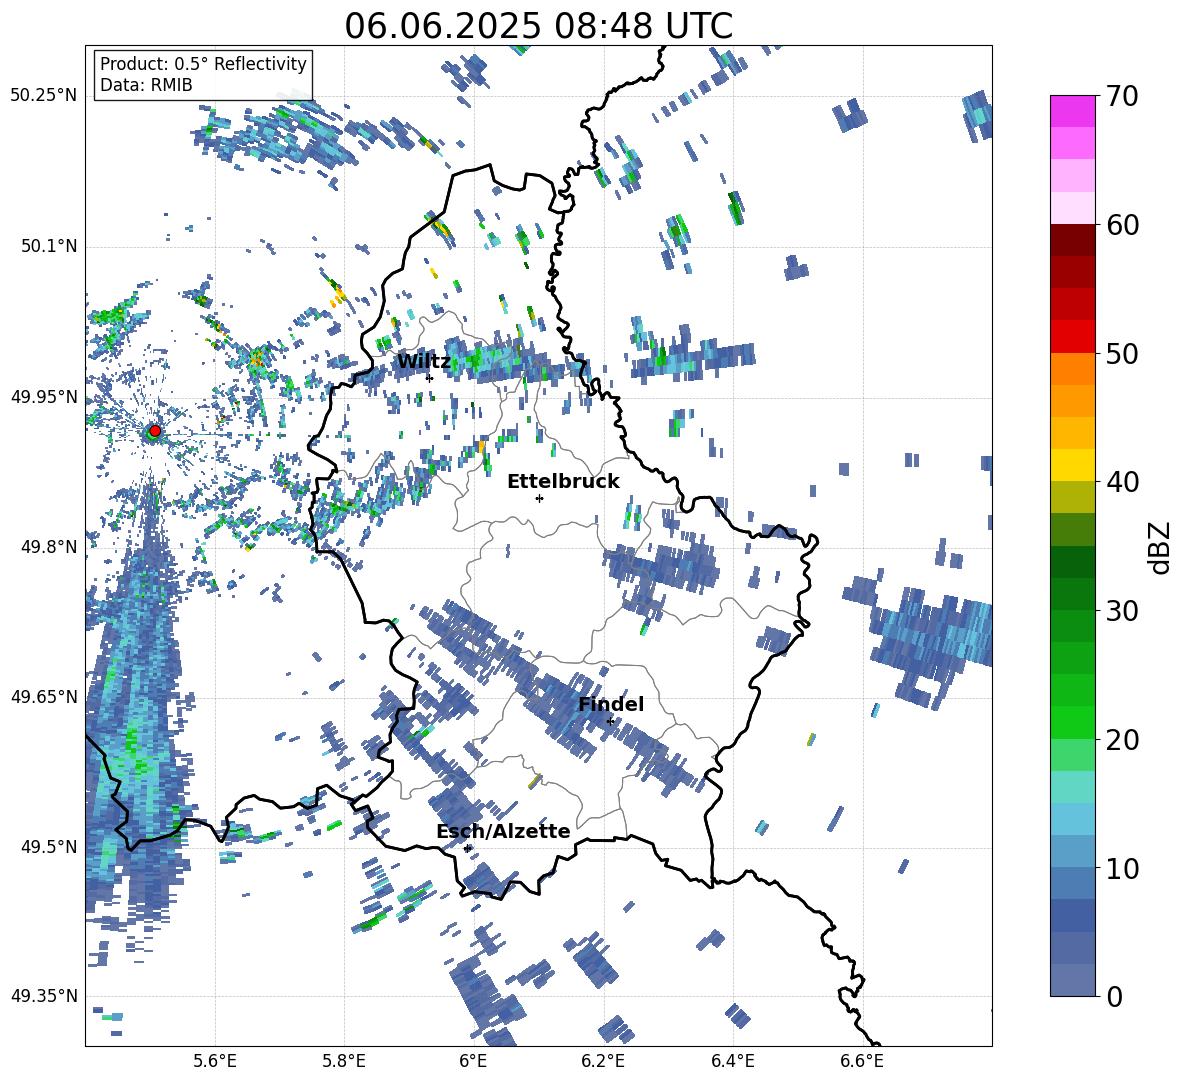Click the 50.1°N latitude tick label

coord(49,246)
